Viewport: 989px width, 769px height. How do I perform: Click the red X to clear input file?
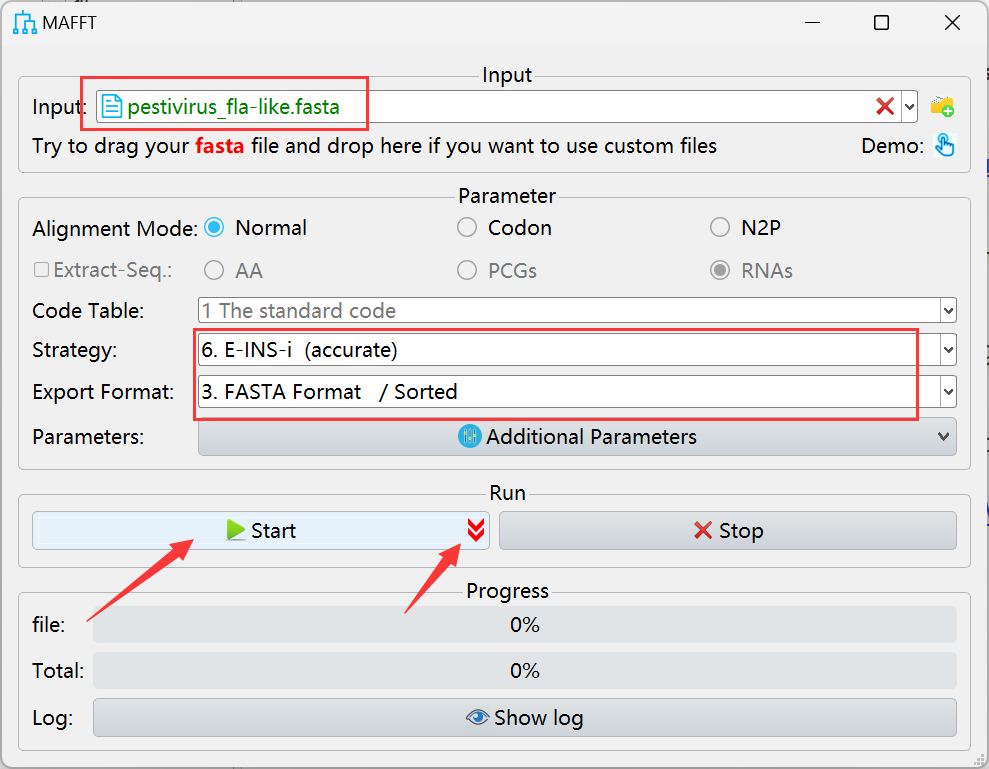click(884, 106)
